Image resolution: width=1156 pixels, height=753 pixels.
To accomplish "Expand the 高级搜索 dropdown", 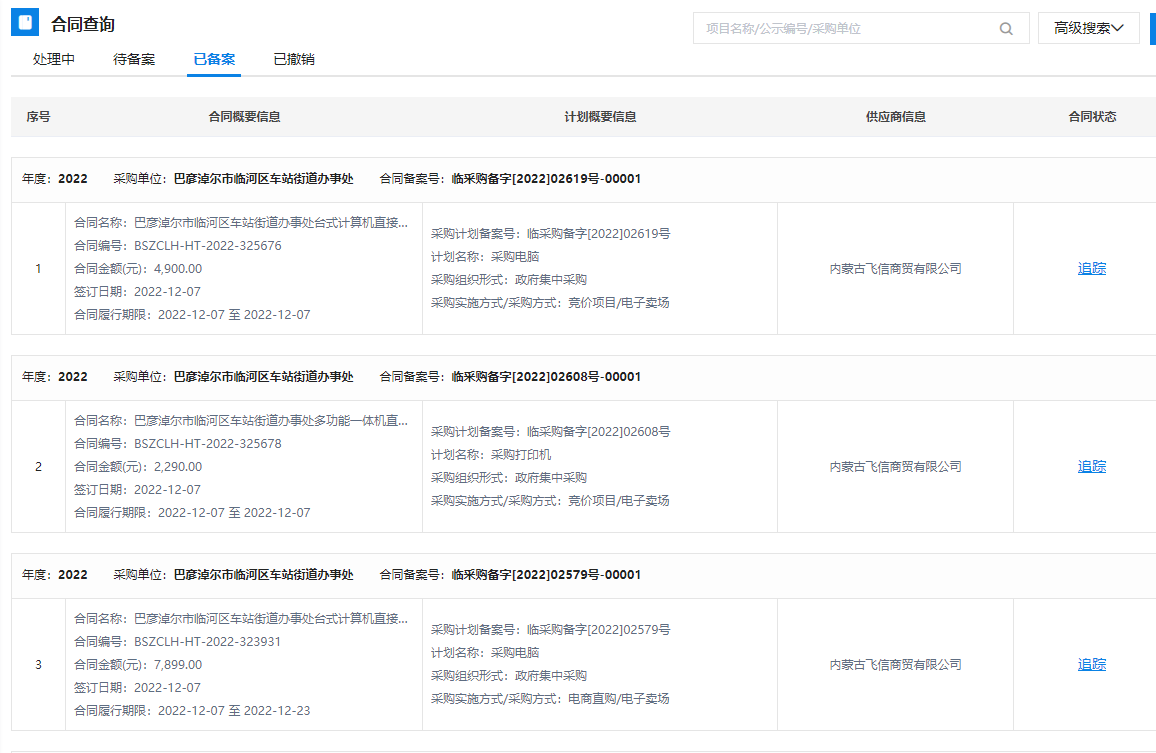I will pos(1088,28).
